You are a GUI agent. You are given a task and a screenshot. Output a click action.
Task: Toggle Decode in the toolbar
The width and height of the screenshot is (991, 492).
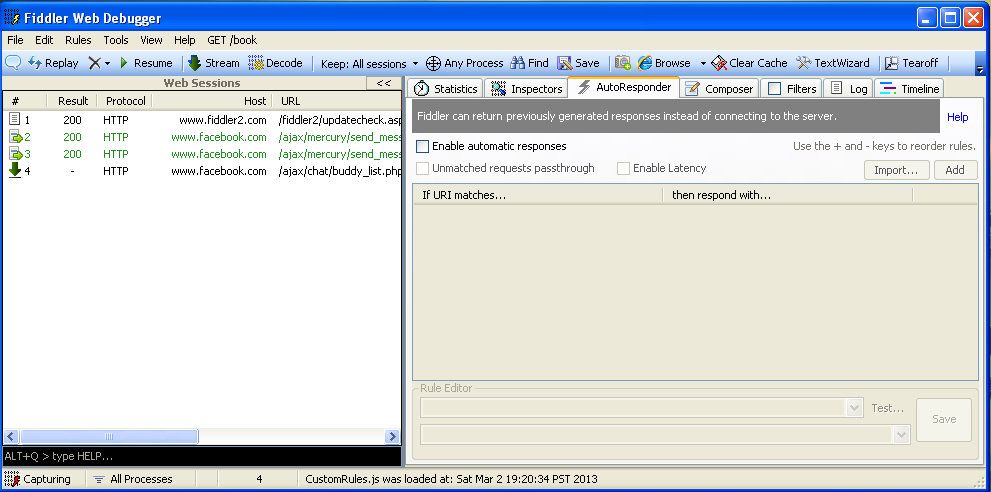[276, 63]
